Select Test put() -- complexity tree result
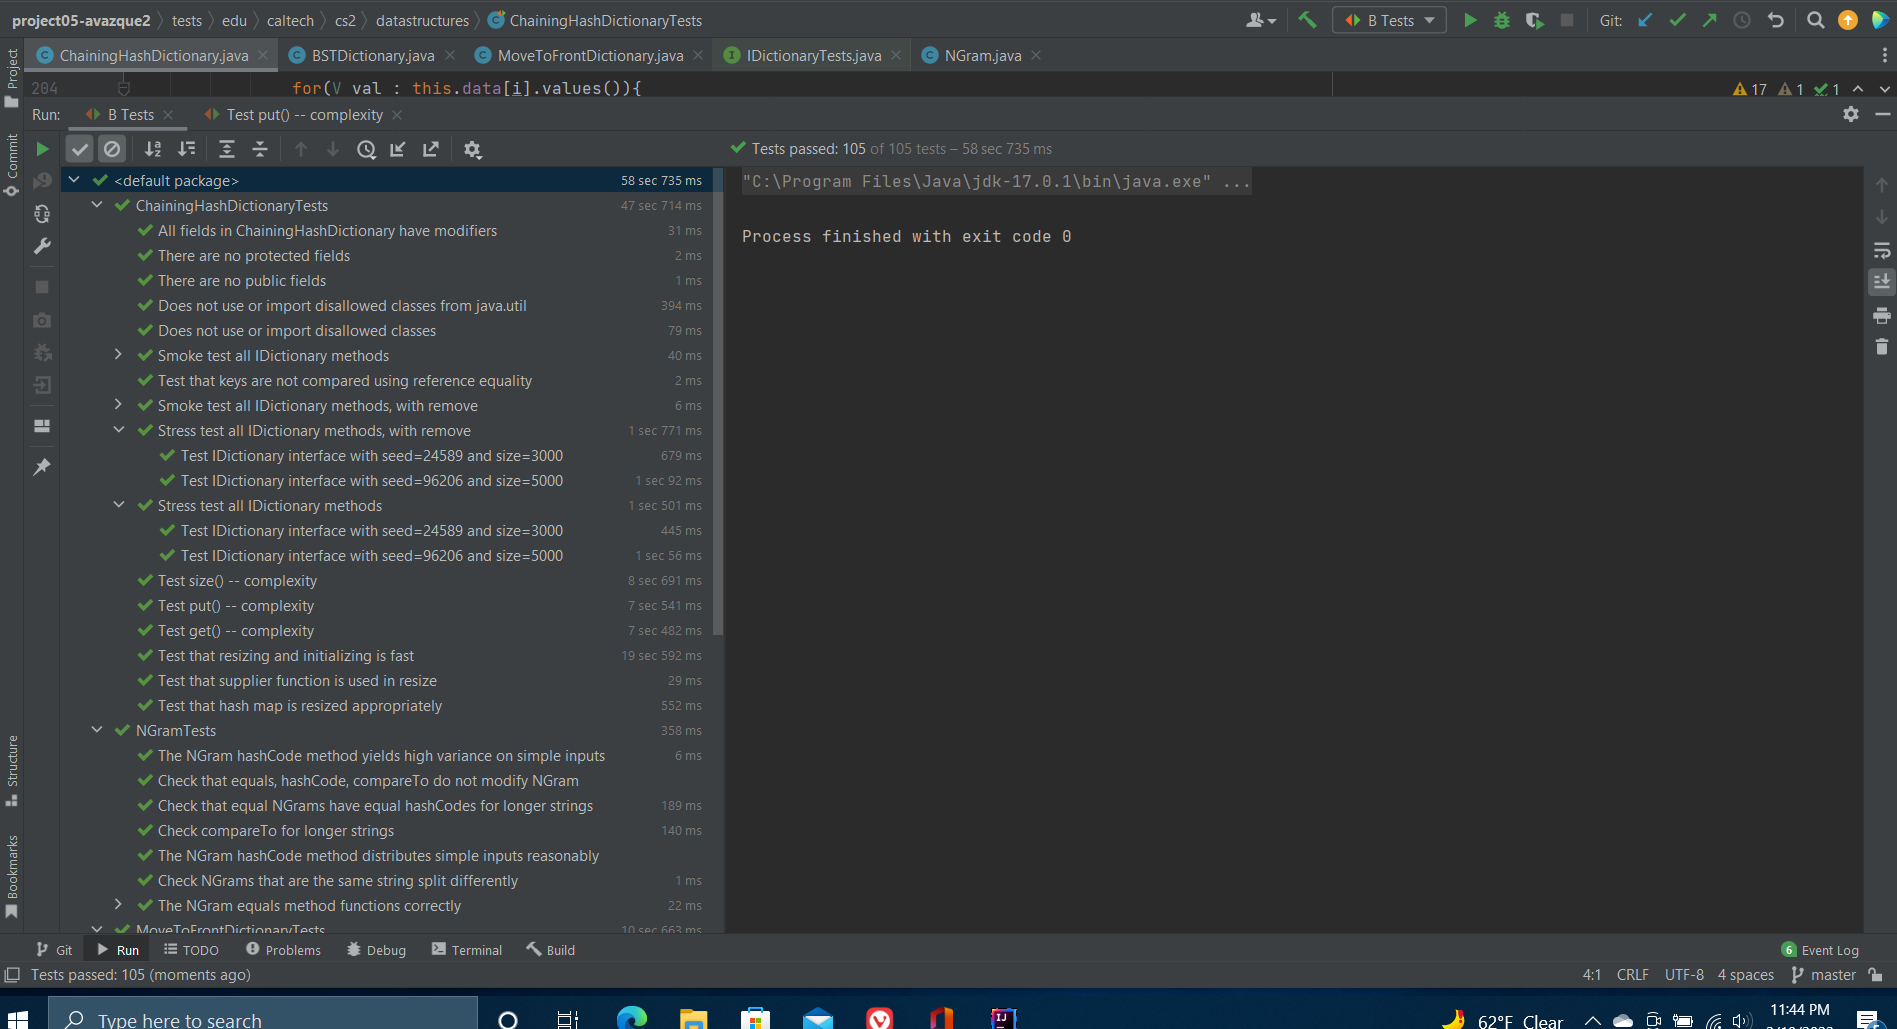Screen dimensions: 1897x1029 [x=236, y=606]
